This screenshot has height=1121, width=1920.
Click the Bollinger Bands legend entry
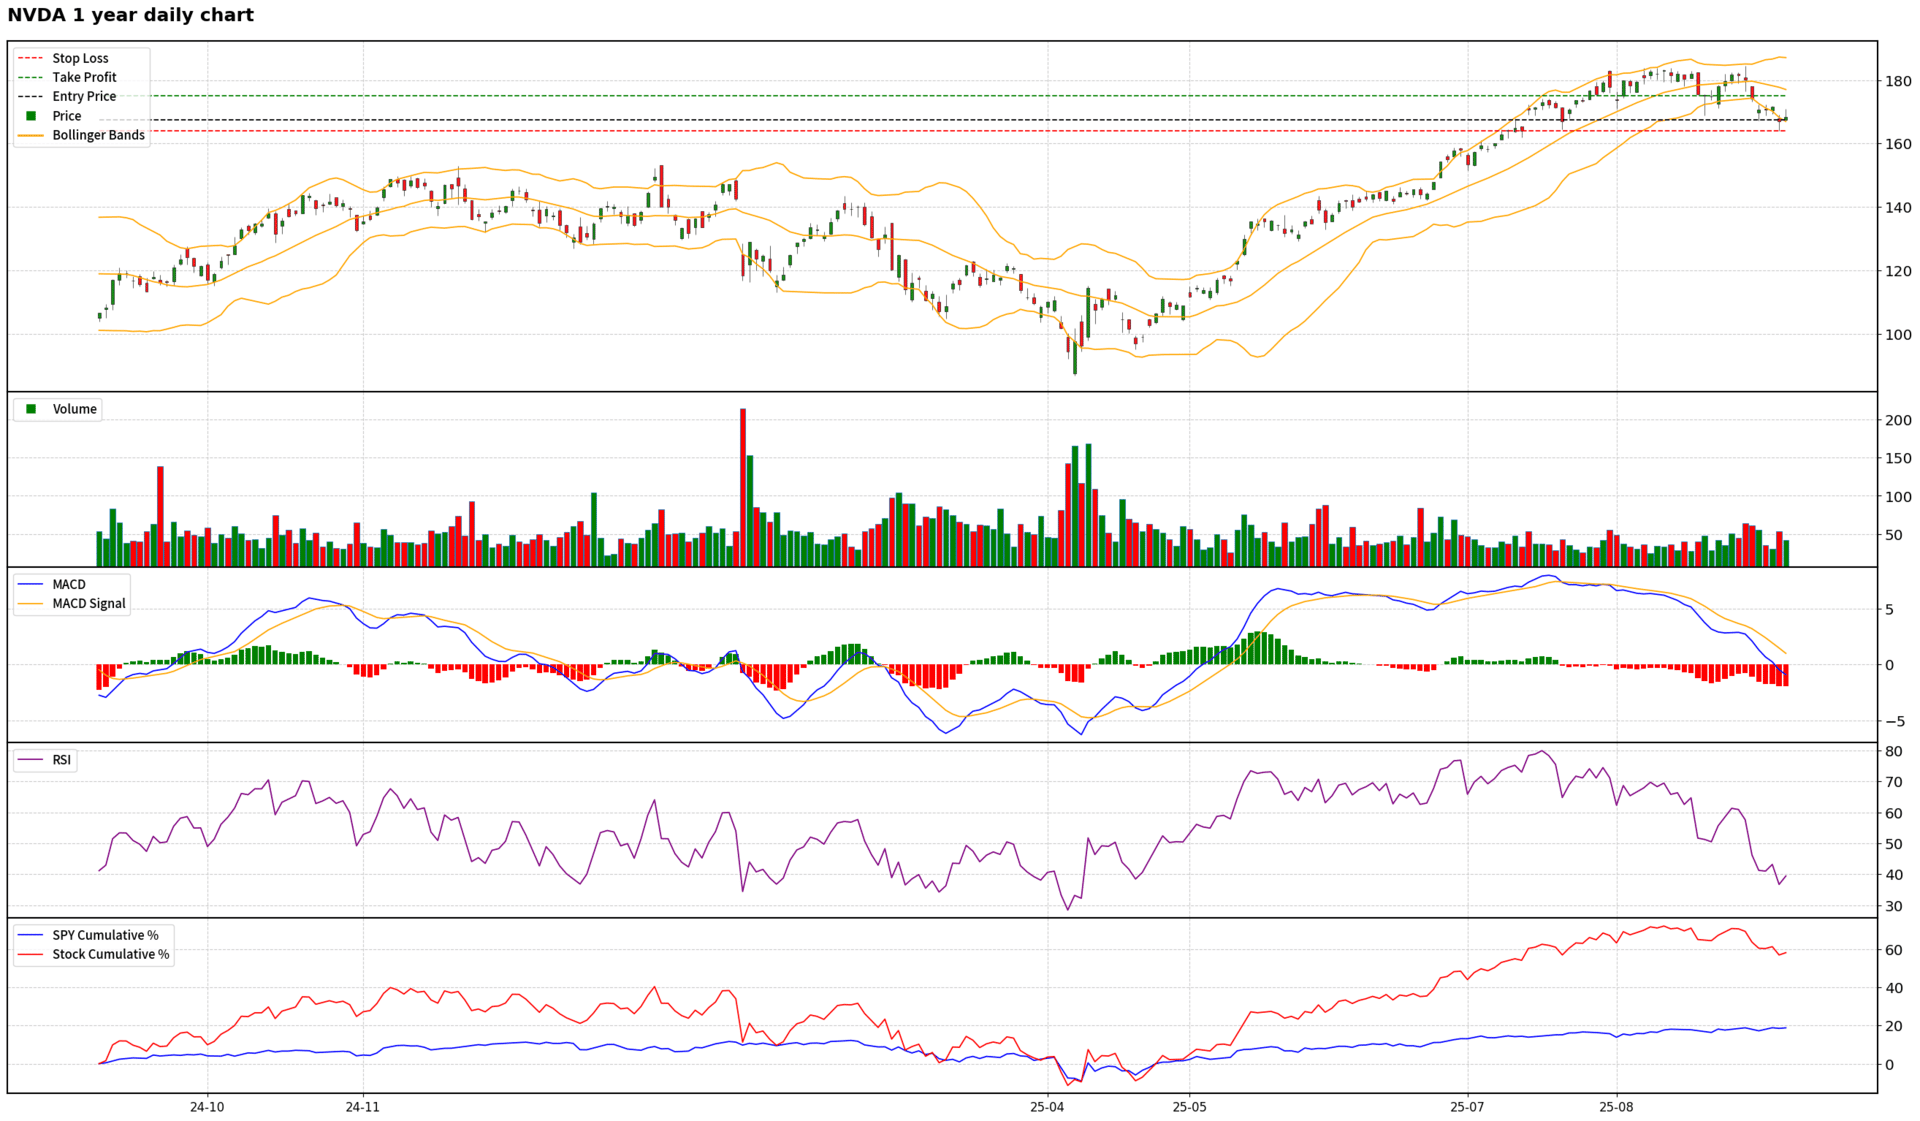[98, 135]
